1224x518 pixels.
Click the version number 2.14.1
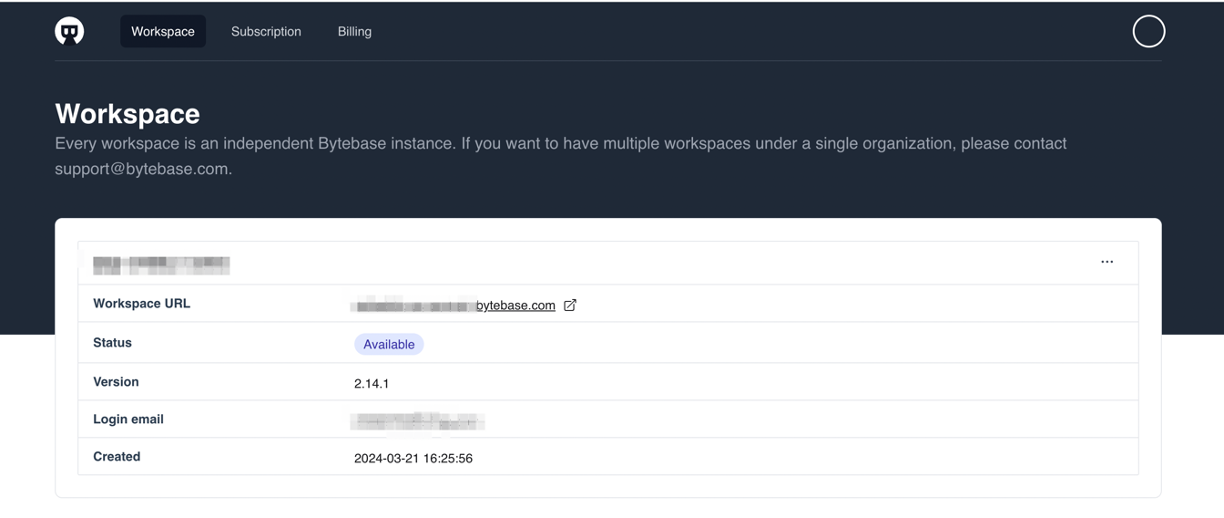point(371,383)
